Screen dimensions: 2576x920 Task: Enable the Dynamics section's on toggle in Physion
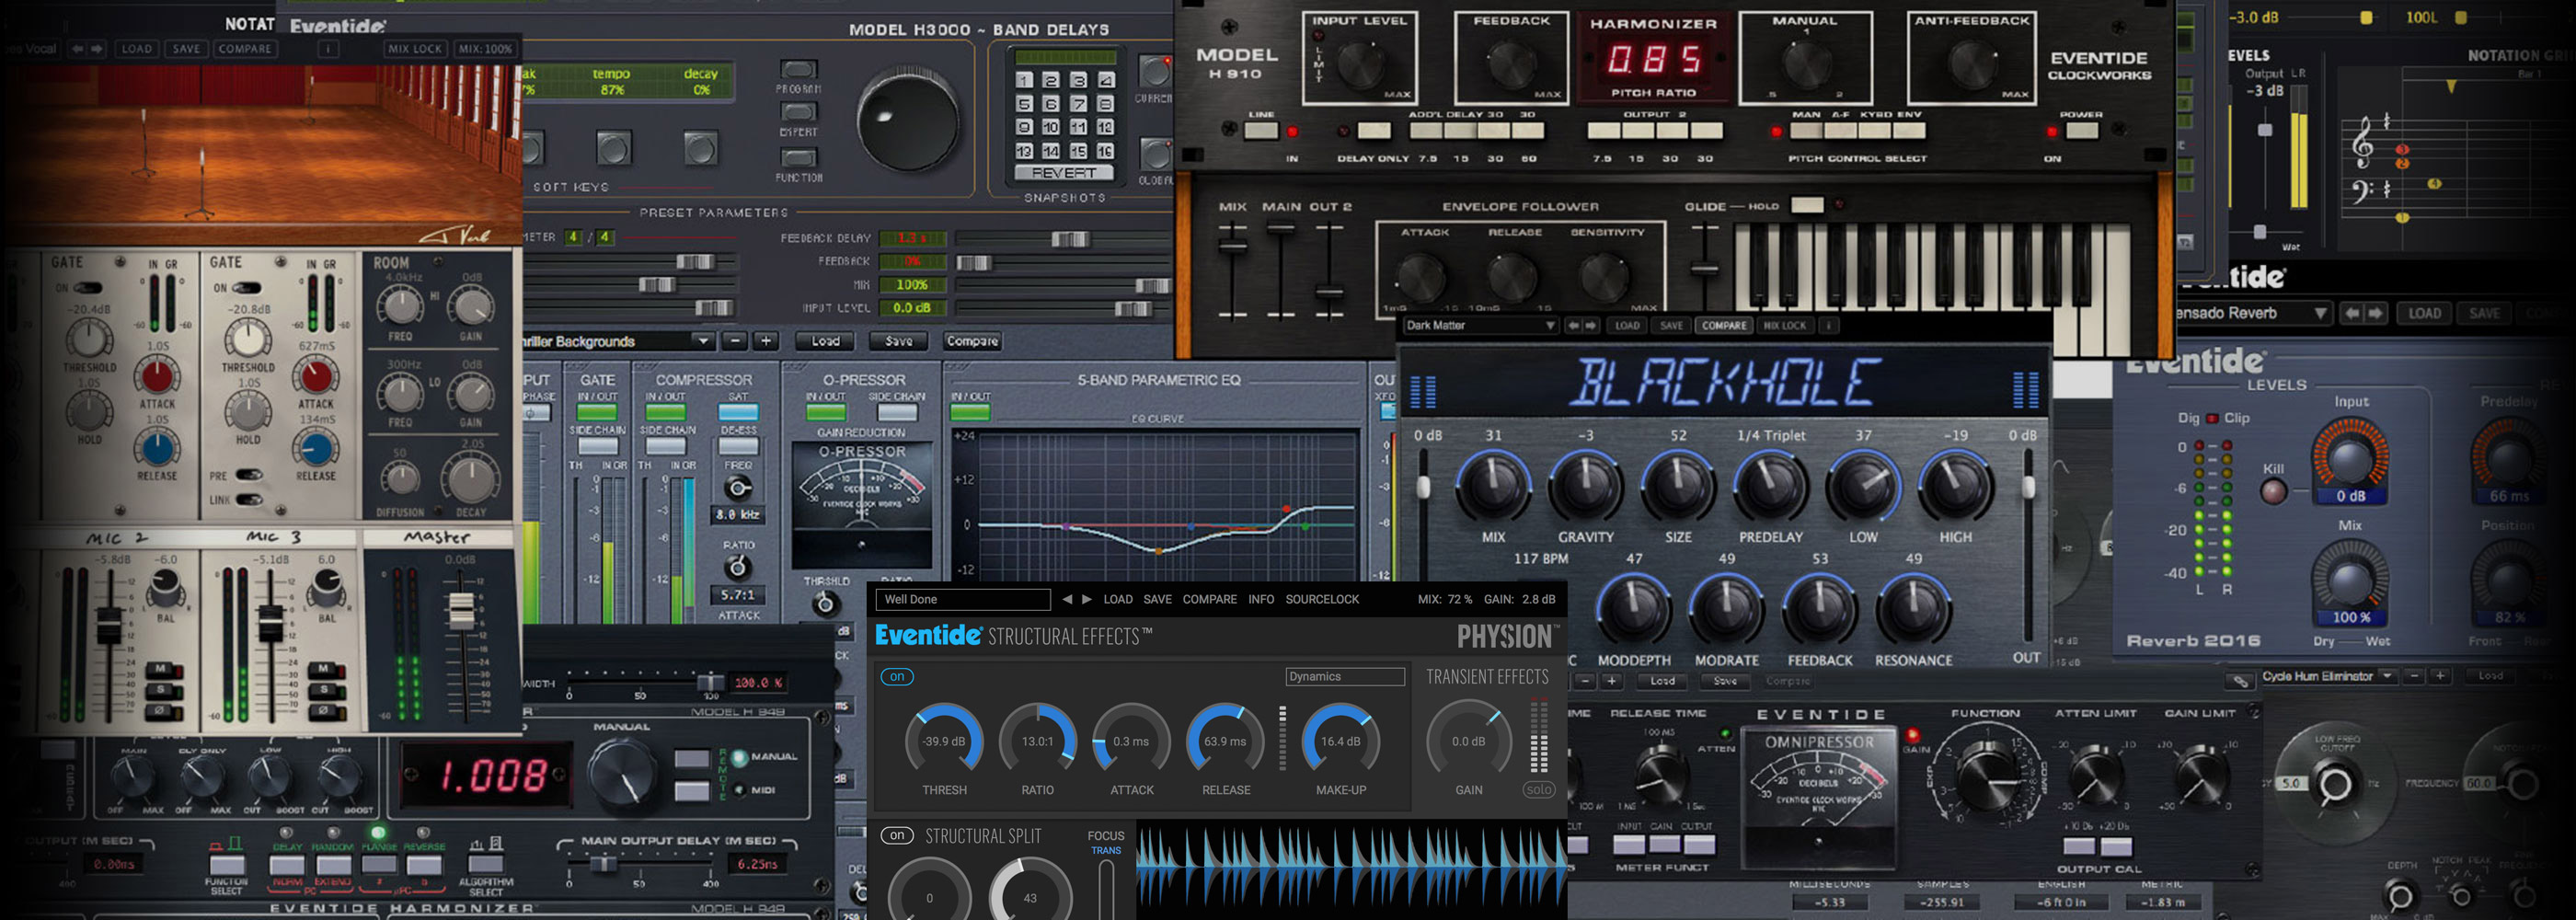pyautogui.click(x=897, y=676)
